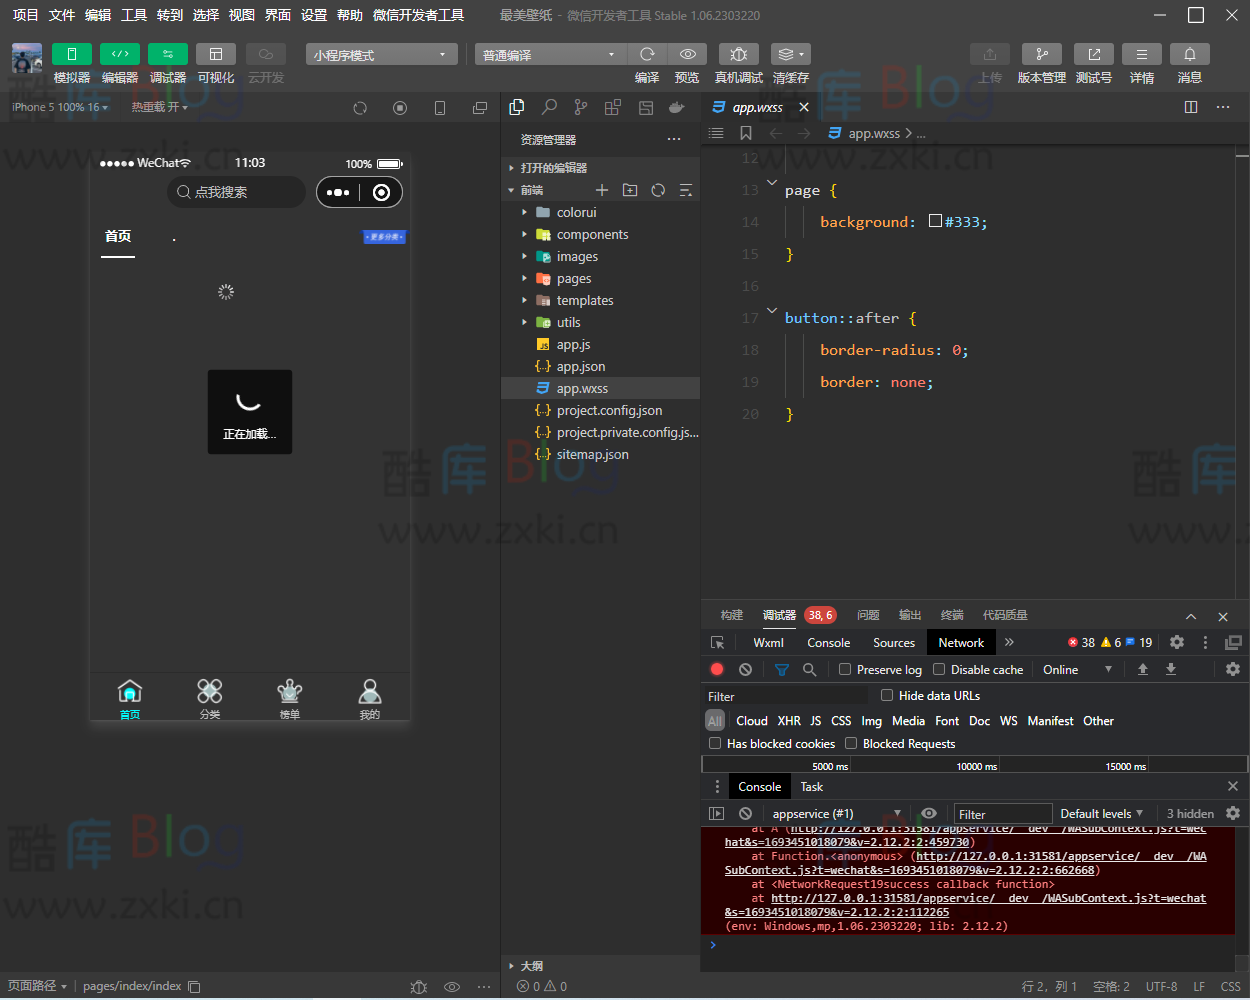This screenshot has width=1250, height=1000.
Task: Open the 设置 menu in menu bar
Action: (x=314, y=15)
